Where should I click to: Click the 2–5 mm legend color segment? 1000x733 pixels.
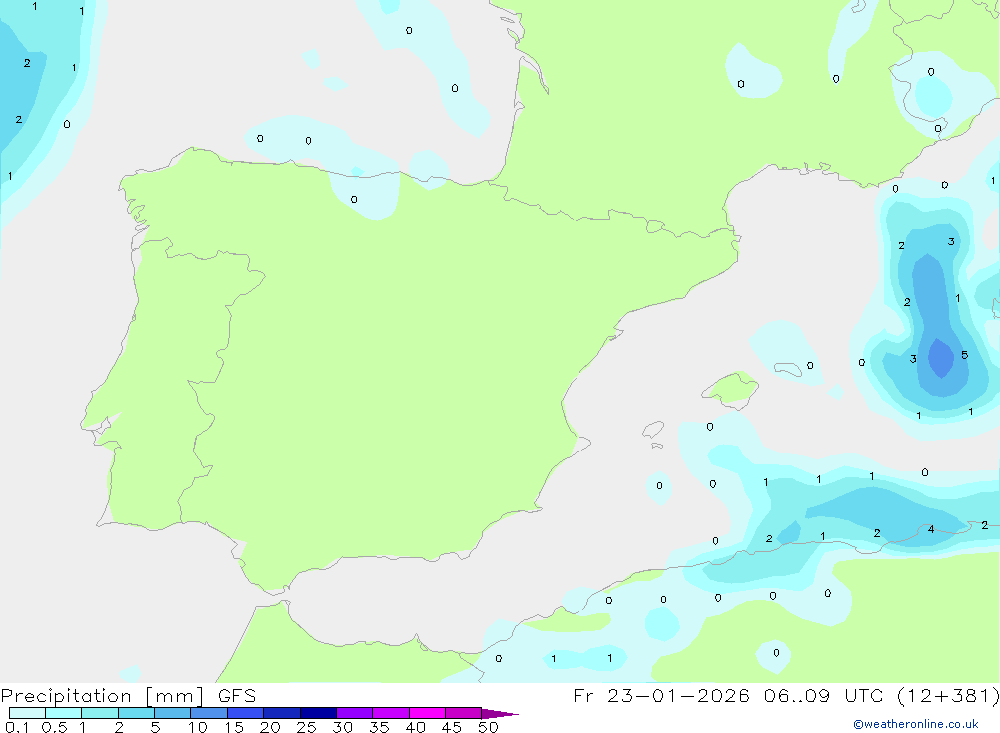[136, 713]
